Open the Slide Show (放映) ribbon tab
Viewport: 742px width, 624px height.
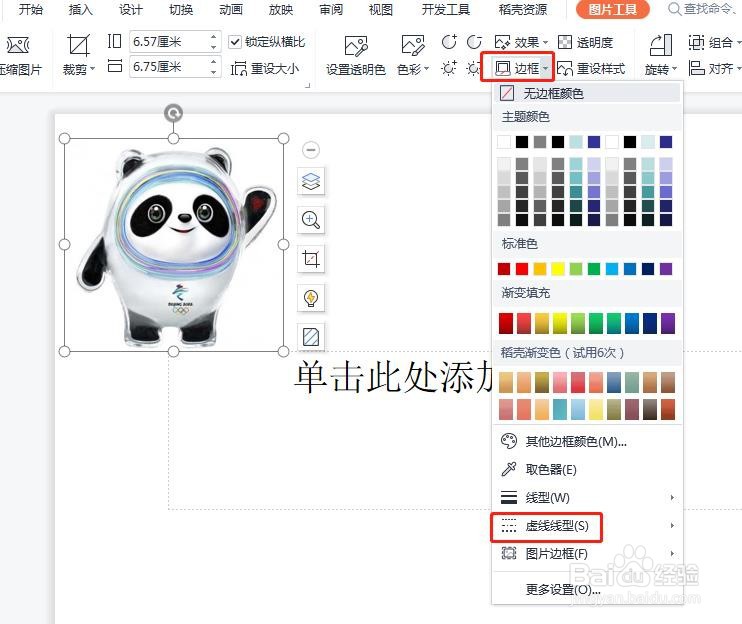(x=281, y=9)
